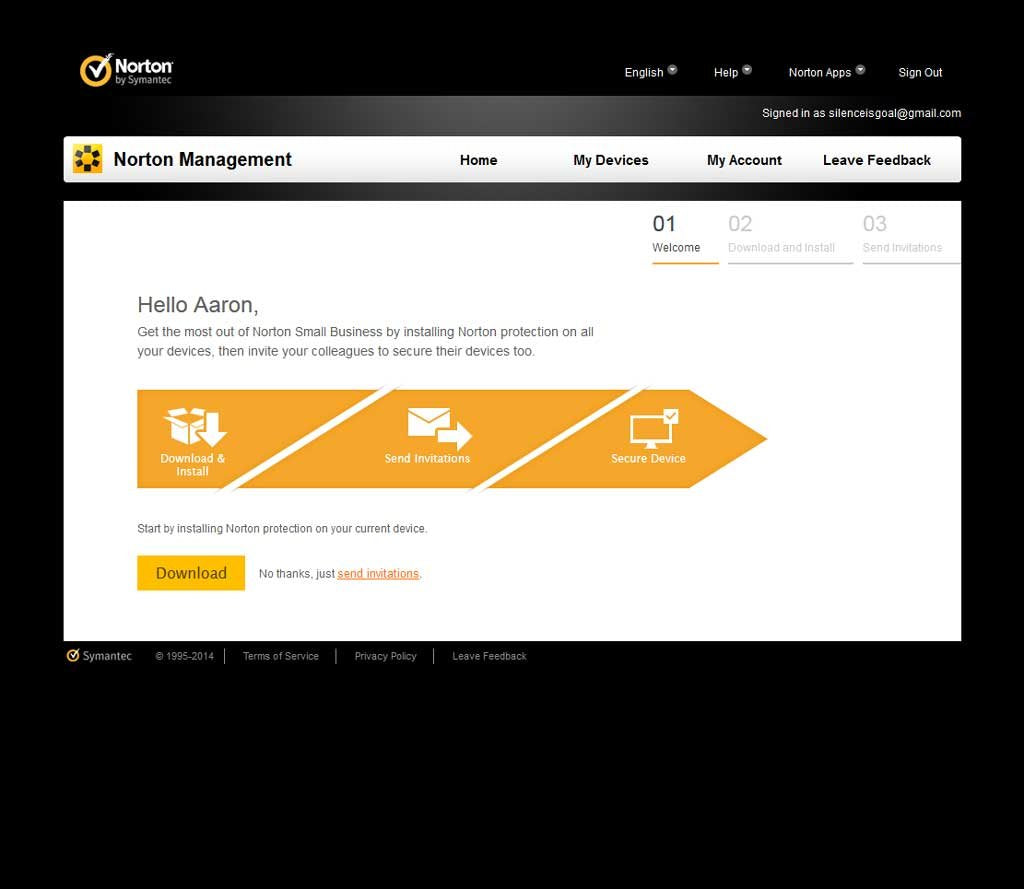Click the Send Invitations envelope icon
The width and height of the screenshot is (1024, 889).
(438, 428)
